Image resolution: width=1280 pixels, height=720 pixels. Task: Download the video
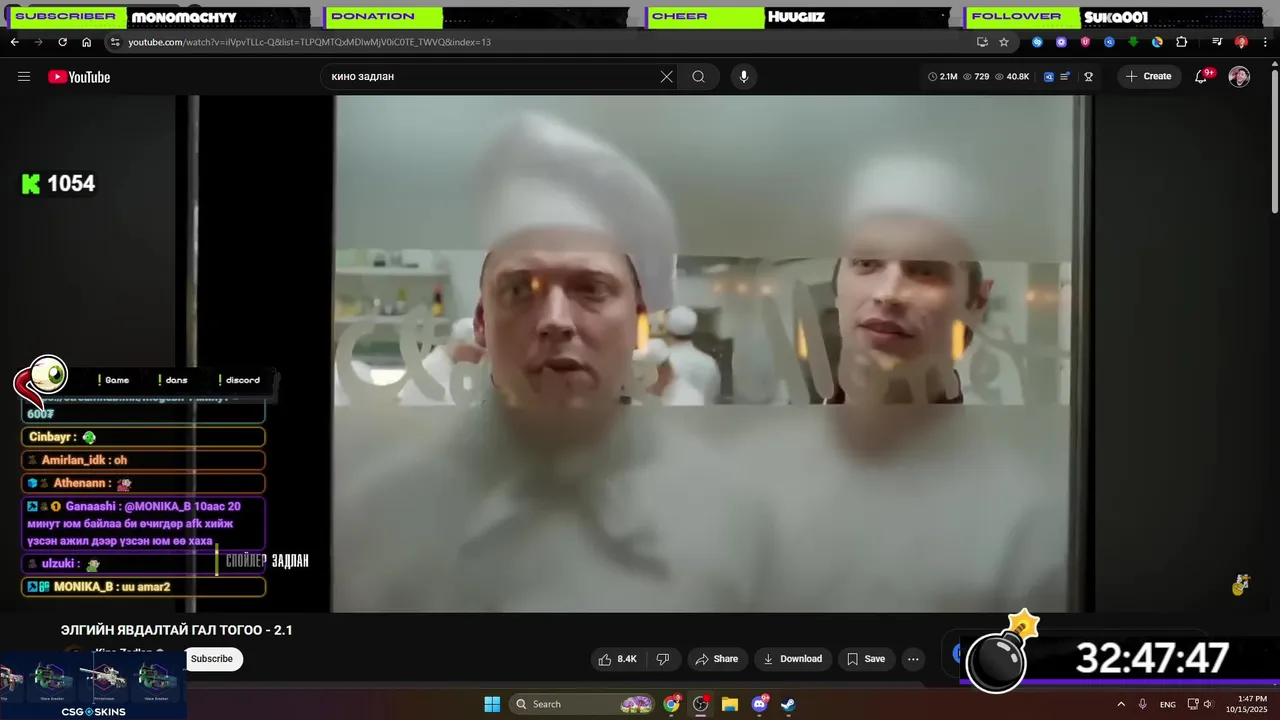click(792, 659)
